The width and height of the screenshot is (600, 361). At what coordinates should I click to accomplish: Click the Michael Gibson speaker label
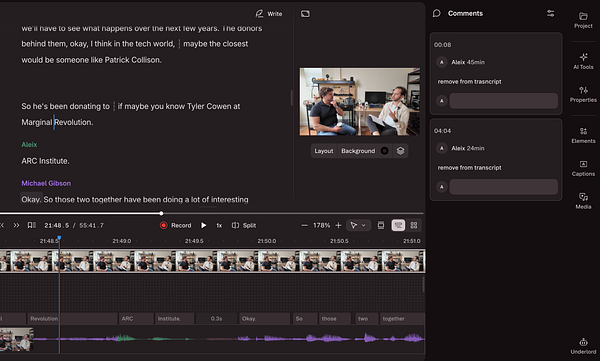46,183
